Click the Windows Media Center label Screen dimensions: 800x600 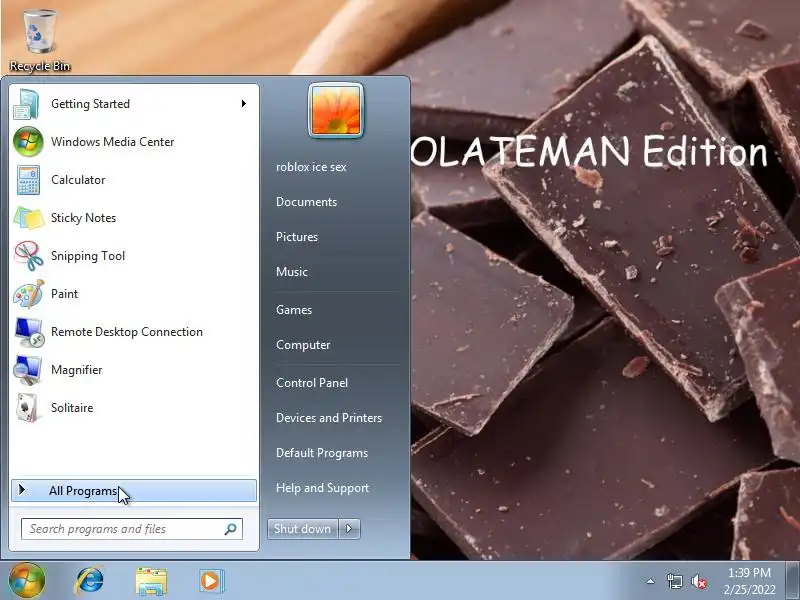113,142
